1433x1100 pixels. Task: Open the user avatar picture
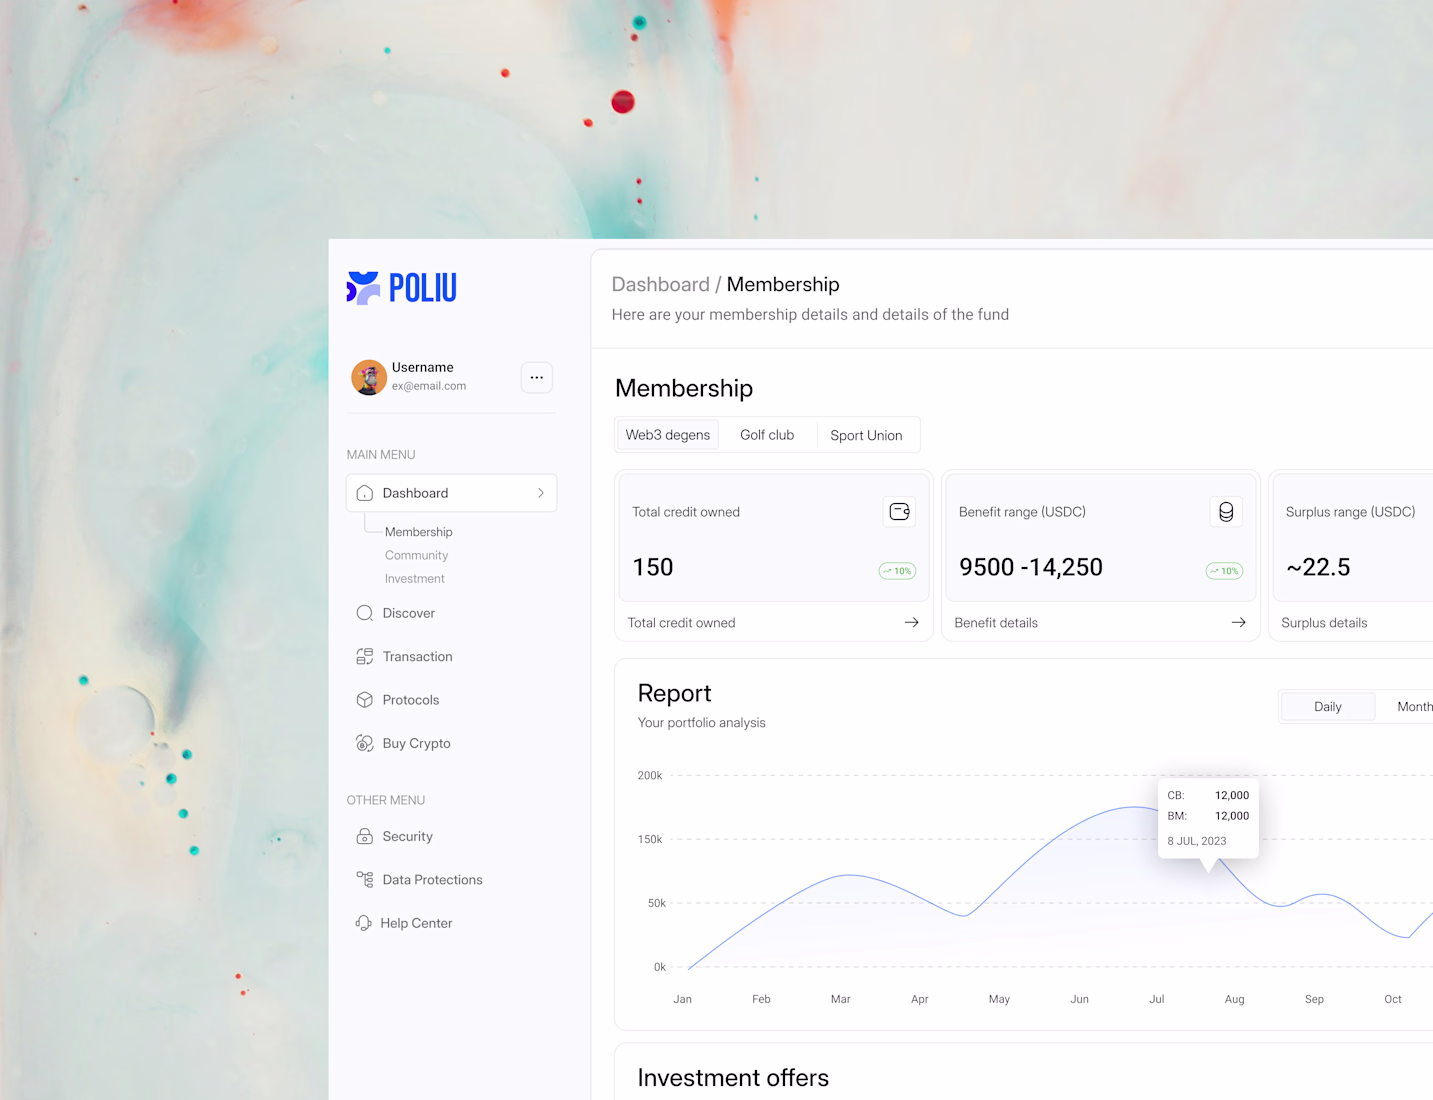point(369,377)
